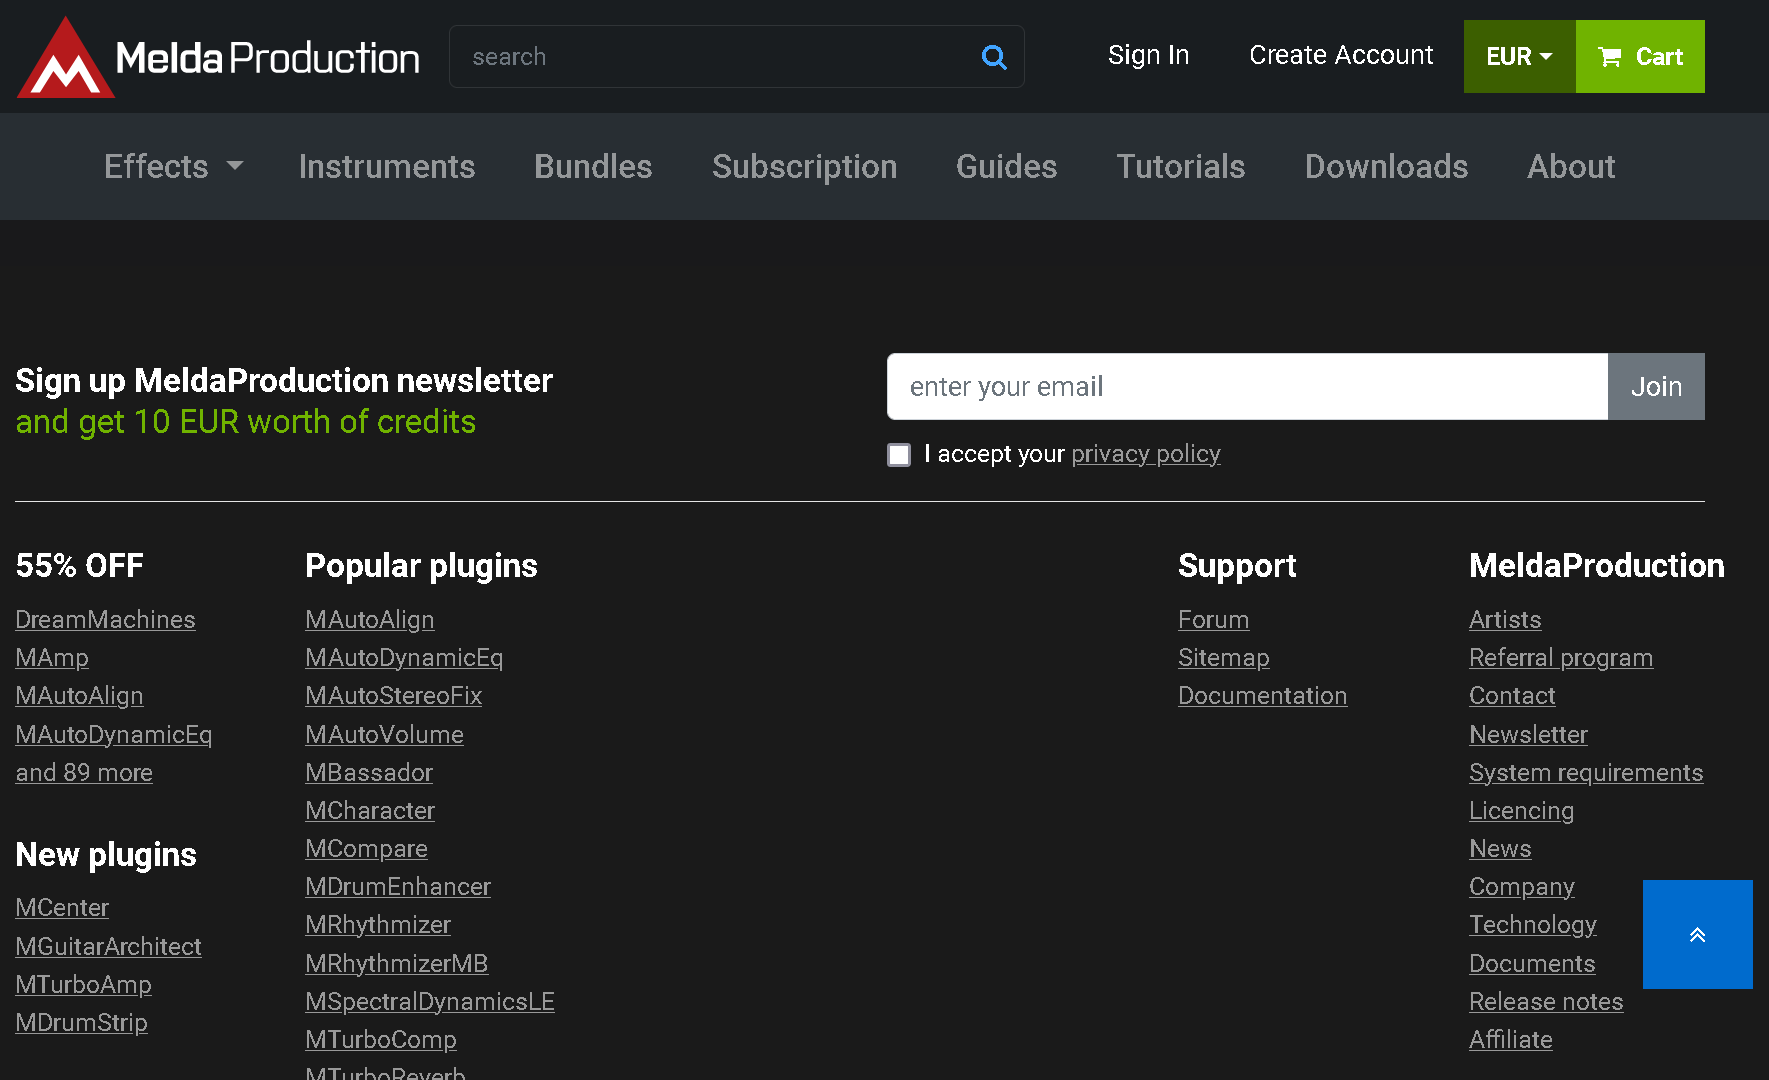Open the Cart
The image size is (1769, 1080).
tap(1640, 57)
